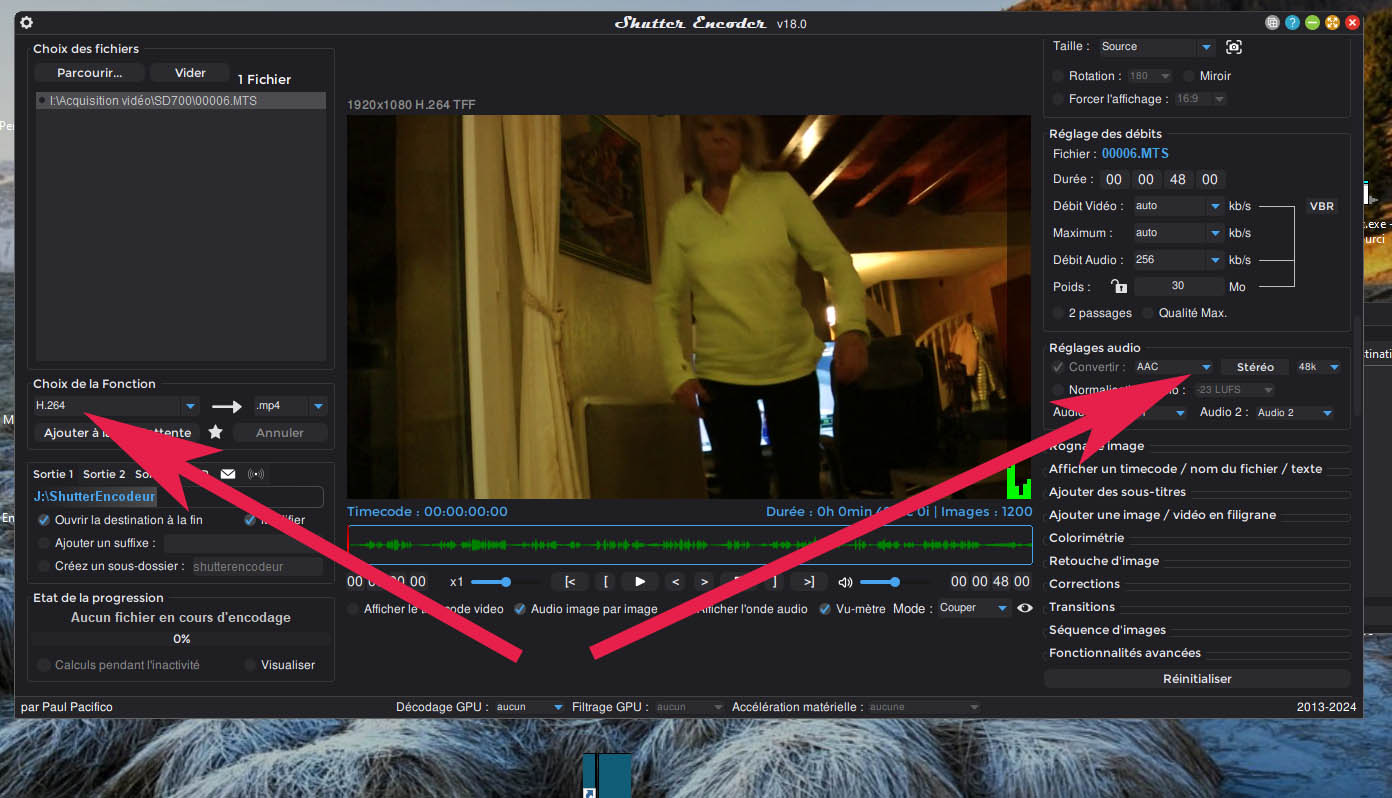Enable the Miroir option
Viewport: 1392px width, 798px height.
(1189, 76)
